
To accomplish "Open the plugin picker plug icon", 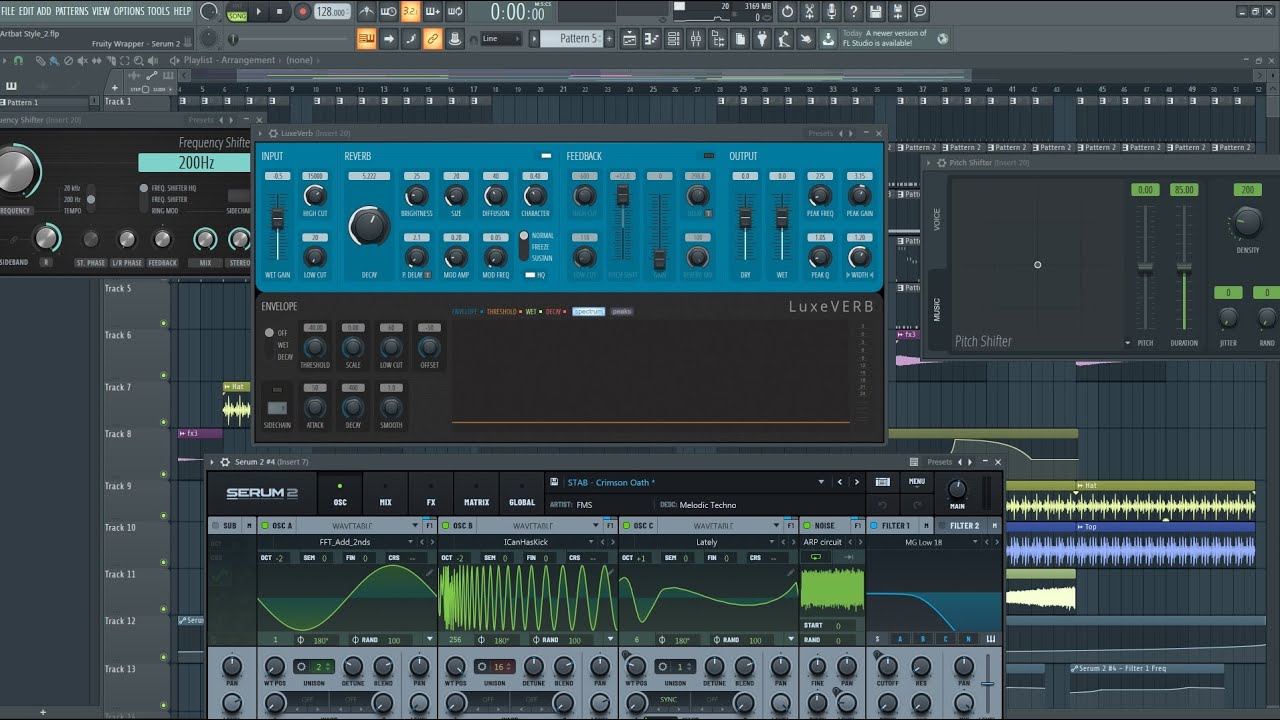I will point(763,39).
